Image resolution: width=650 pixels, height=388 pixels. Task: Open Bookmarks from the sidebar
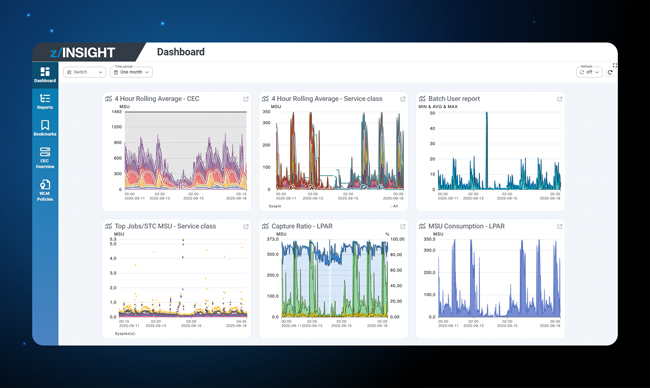(45, 128)
